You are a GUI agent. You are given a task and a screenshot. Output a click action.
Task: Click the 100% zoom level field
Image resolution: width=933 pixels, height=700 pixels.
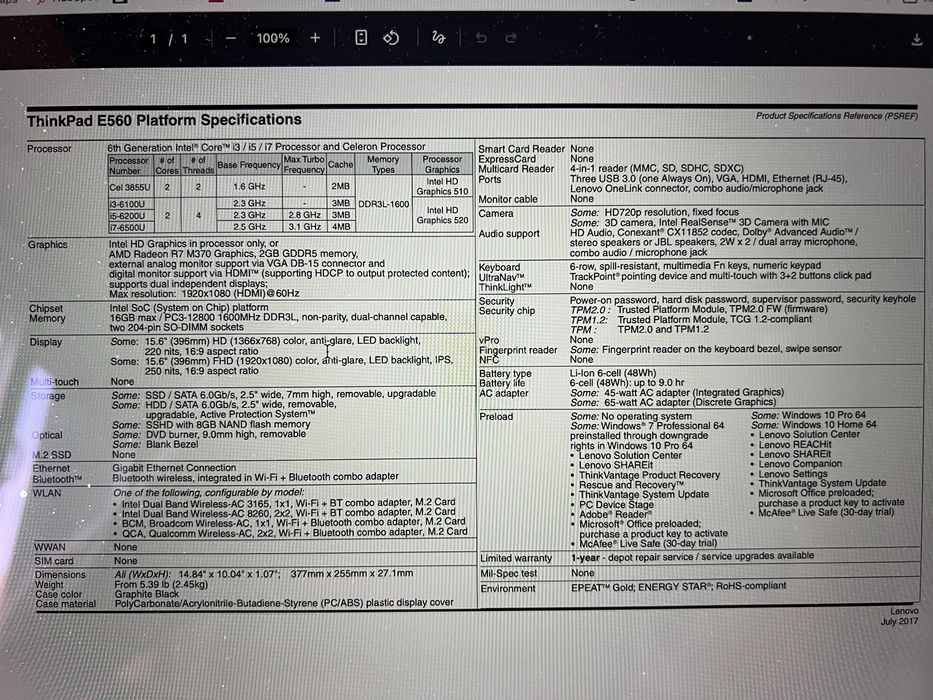coord(273,39)
